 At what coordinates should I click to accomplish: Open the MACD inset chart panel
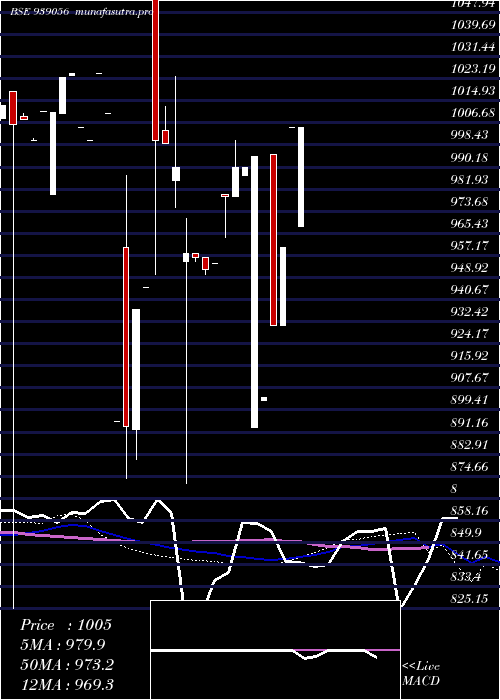(x=275, y=650)
